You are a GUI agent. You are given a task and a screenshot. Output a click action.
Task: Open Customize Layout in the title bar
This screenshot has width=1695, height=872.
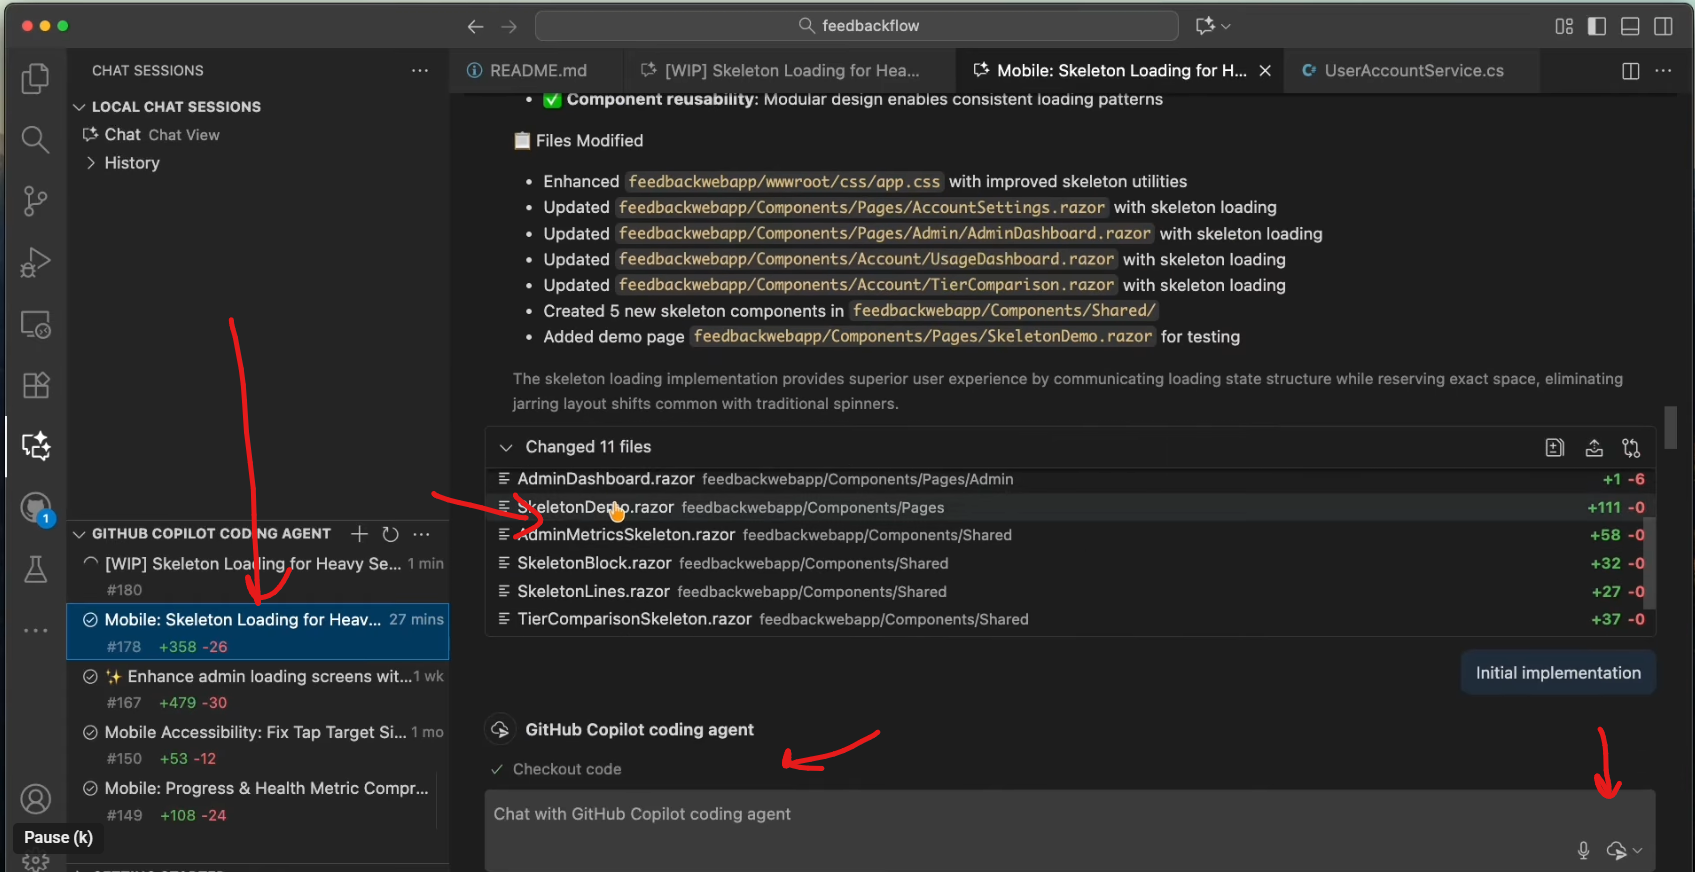[x=1564, y=26]
